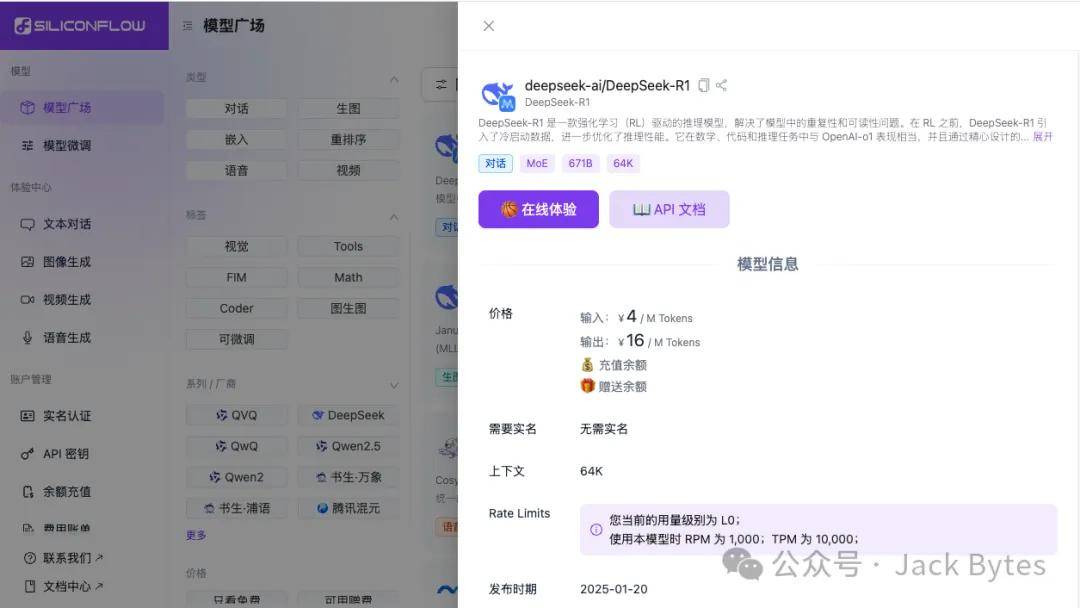Select the DeepSeek series filter
The image size is (1080, 608).
(349, 415)
